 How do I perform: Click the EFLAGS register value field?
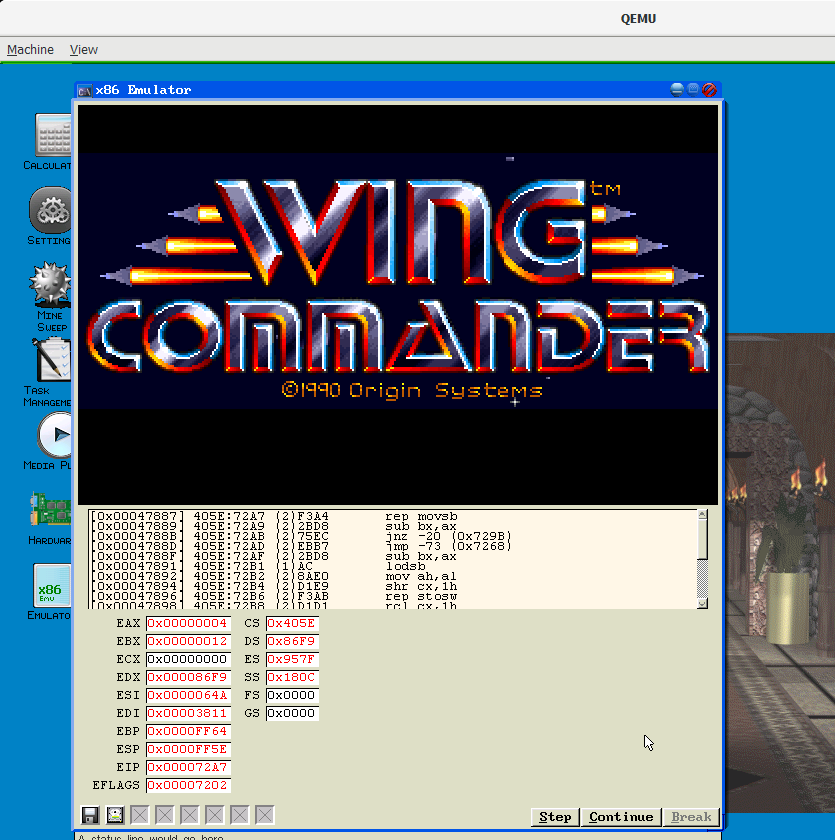188,785
